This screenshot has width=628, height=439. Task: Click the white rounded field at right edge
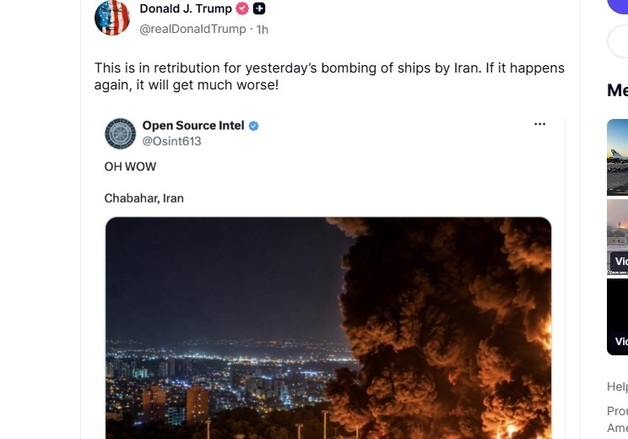click(618, 41)
